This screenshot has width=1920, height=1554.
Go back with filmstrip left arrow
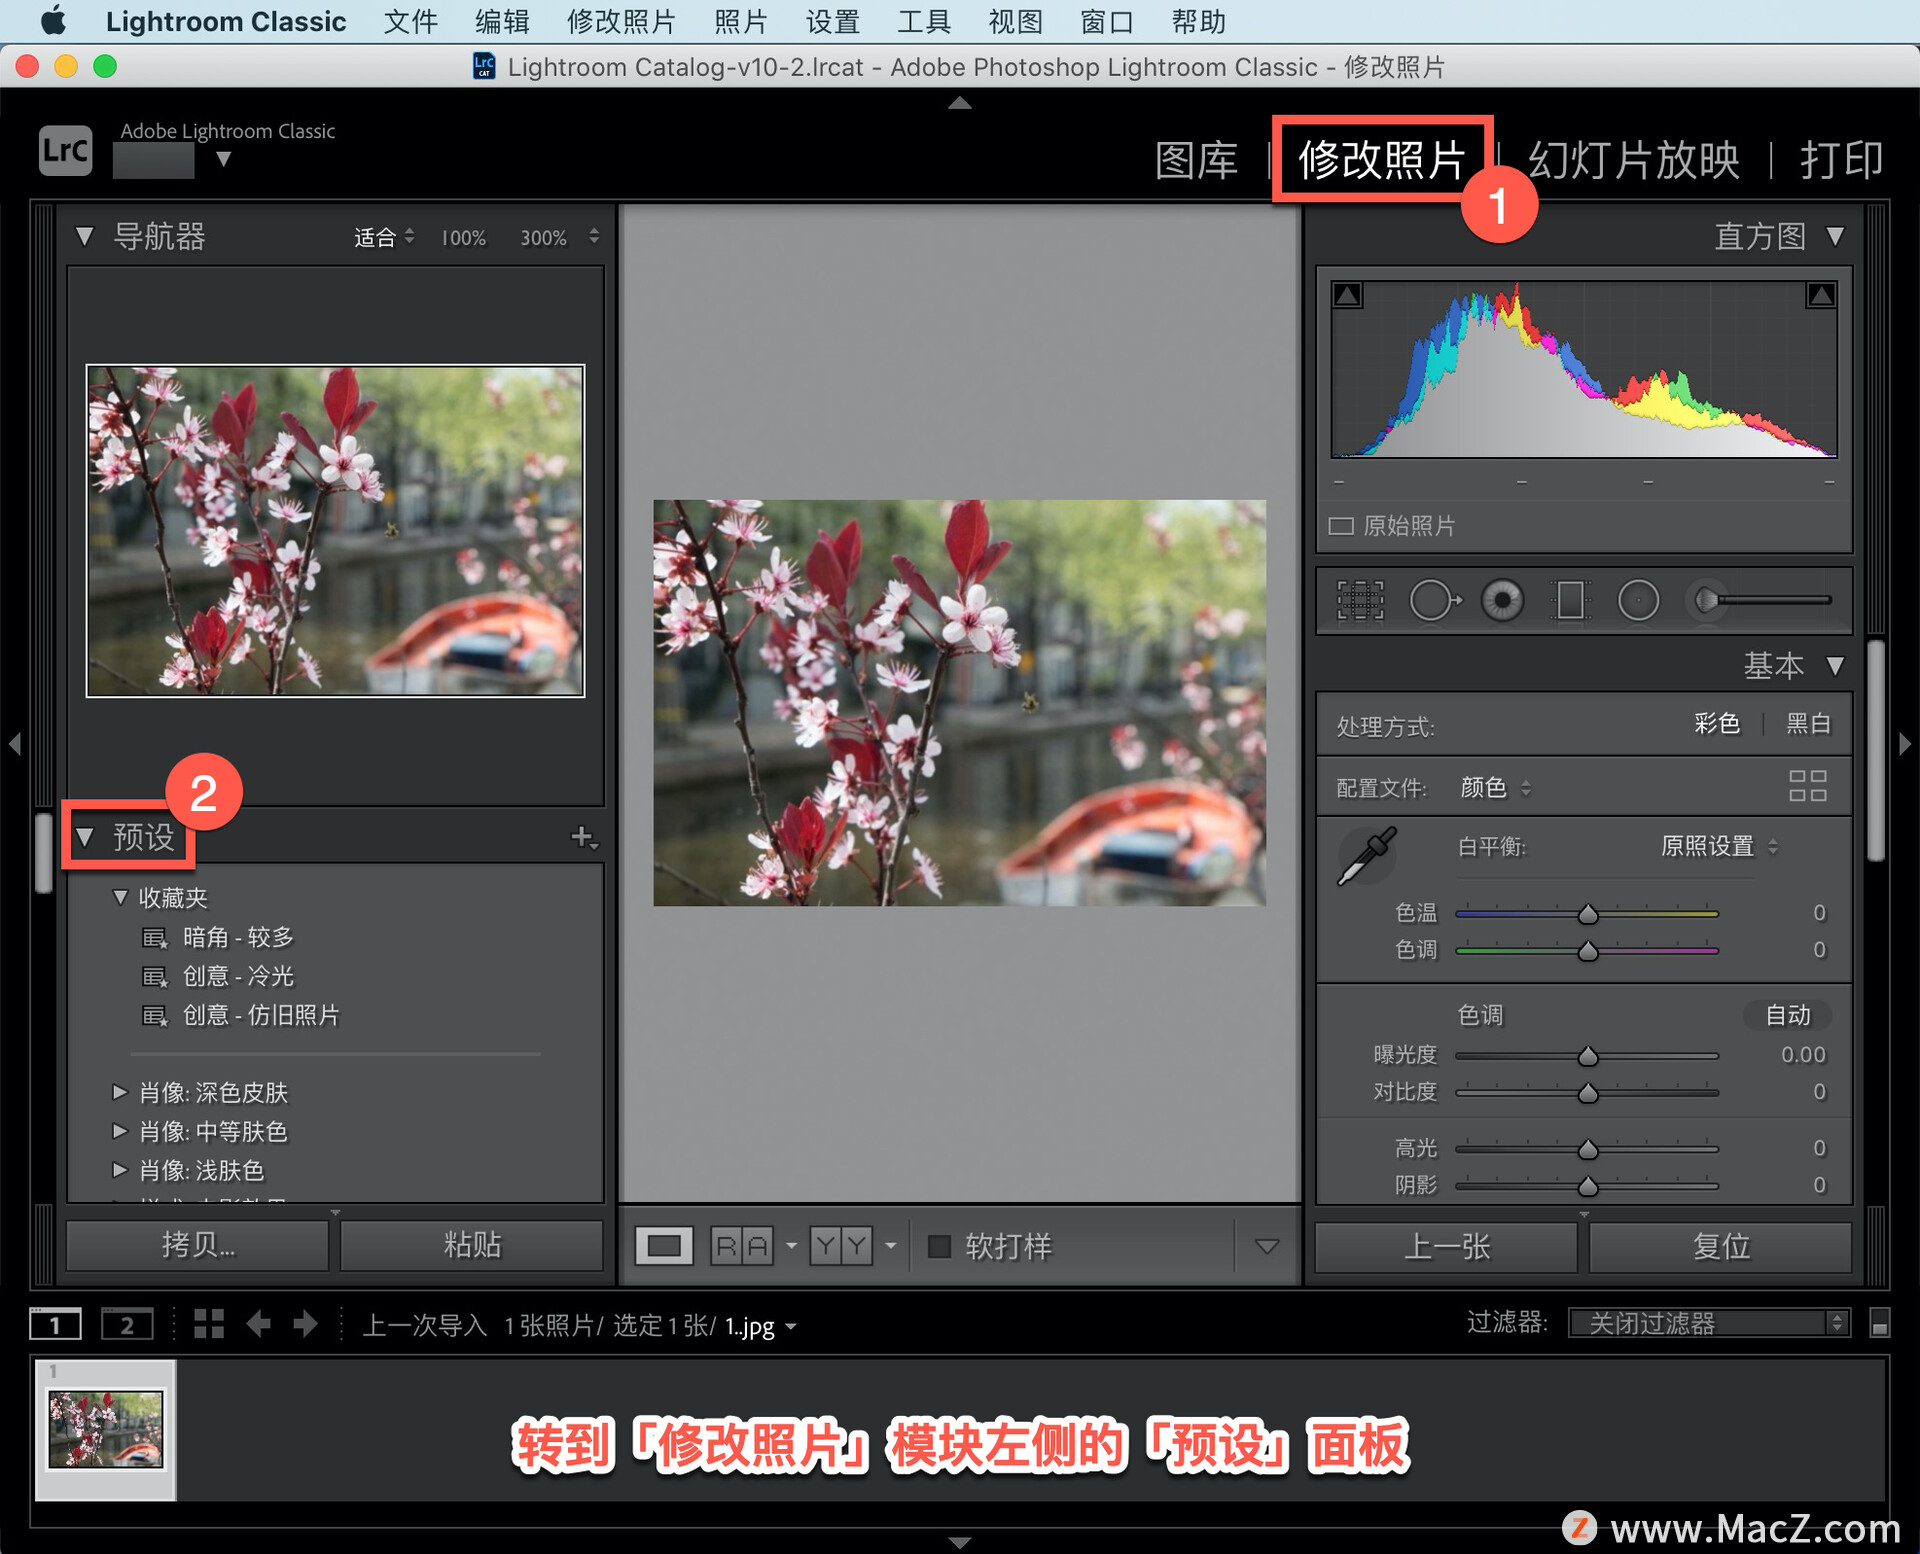(x=259, y=1324)
